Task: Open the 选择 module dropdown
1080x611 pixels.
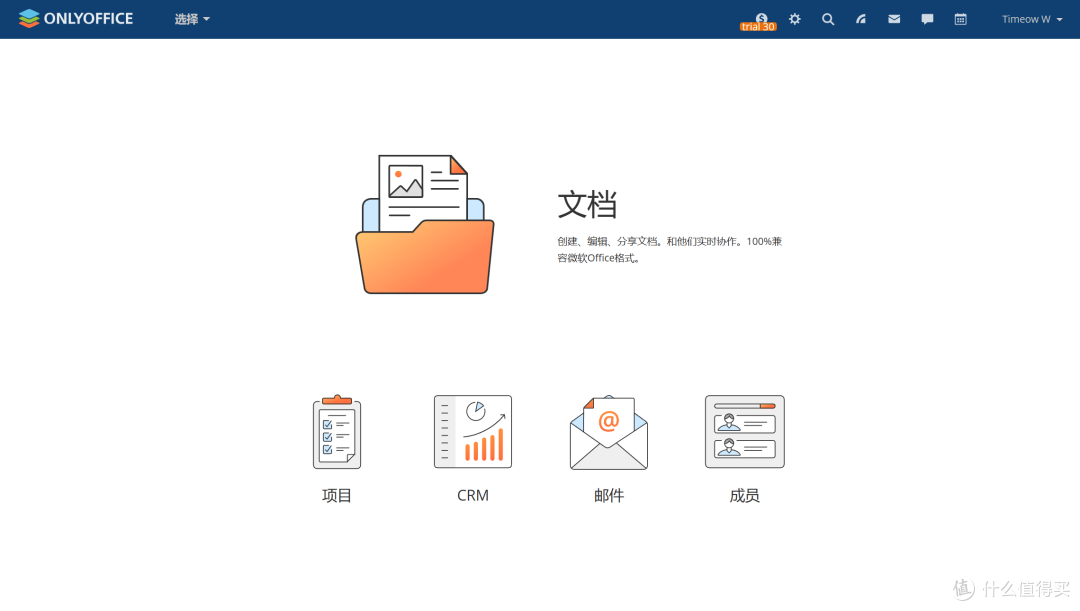Action: (x=191, y=19)
